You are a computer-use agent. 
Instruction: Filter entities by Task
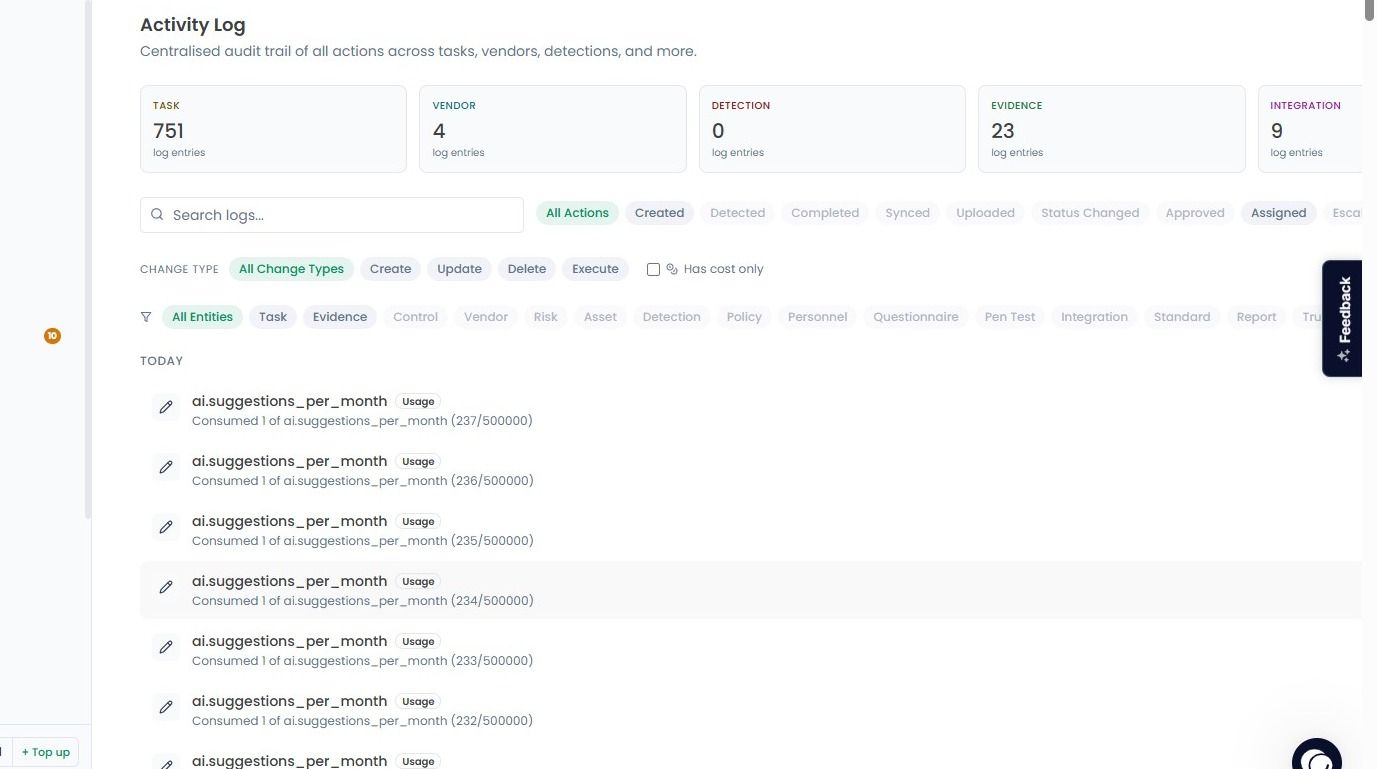pyautogui.click(x=272, y=317)
